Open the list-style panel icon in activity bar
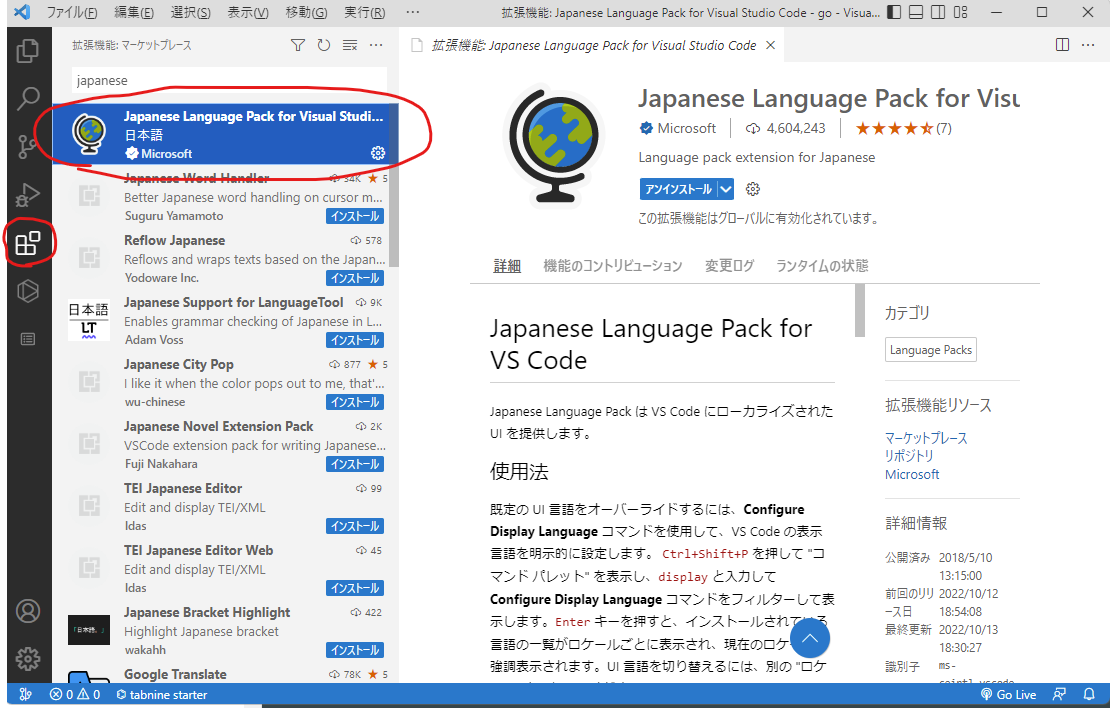The height and width of the screenshot is (708, 1110). pos(28,339)
